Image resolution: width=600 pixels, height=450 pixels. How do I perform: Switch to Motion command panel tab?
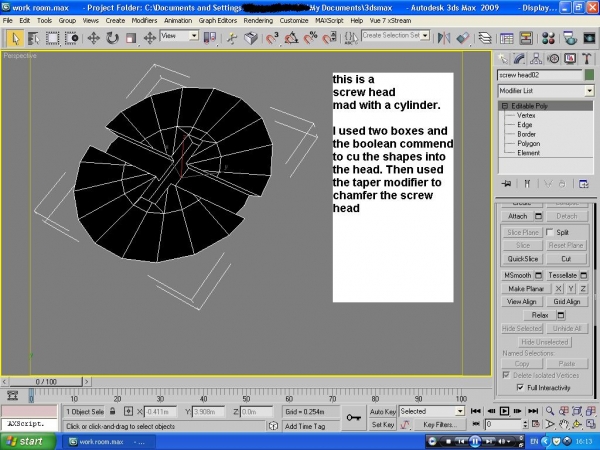(553, 59)
